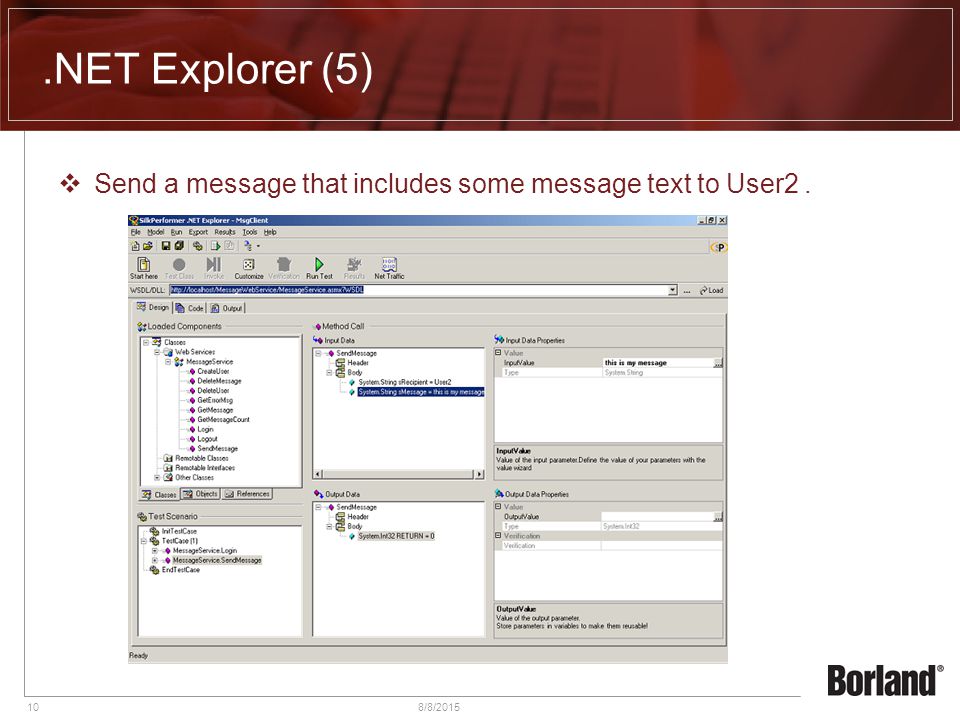960x720 pixels.
Task: Select InitTestCase in Test Scenario
Action: coord(179,531)
